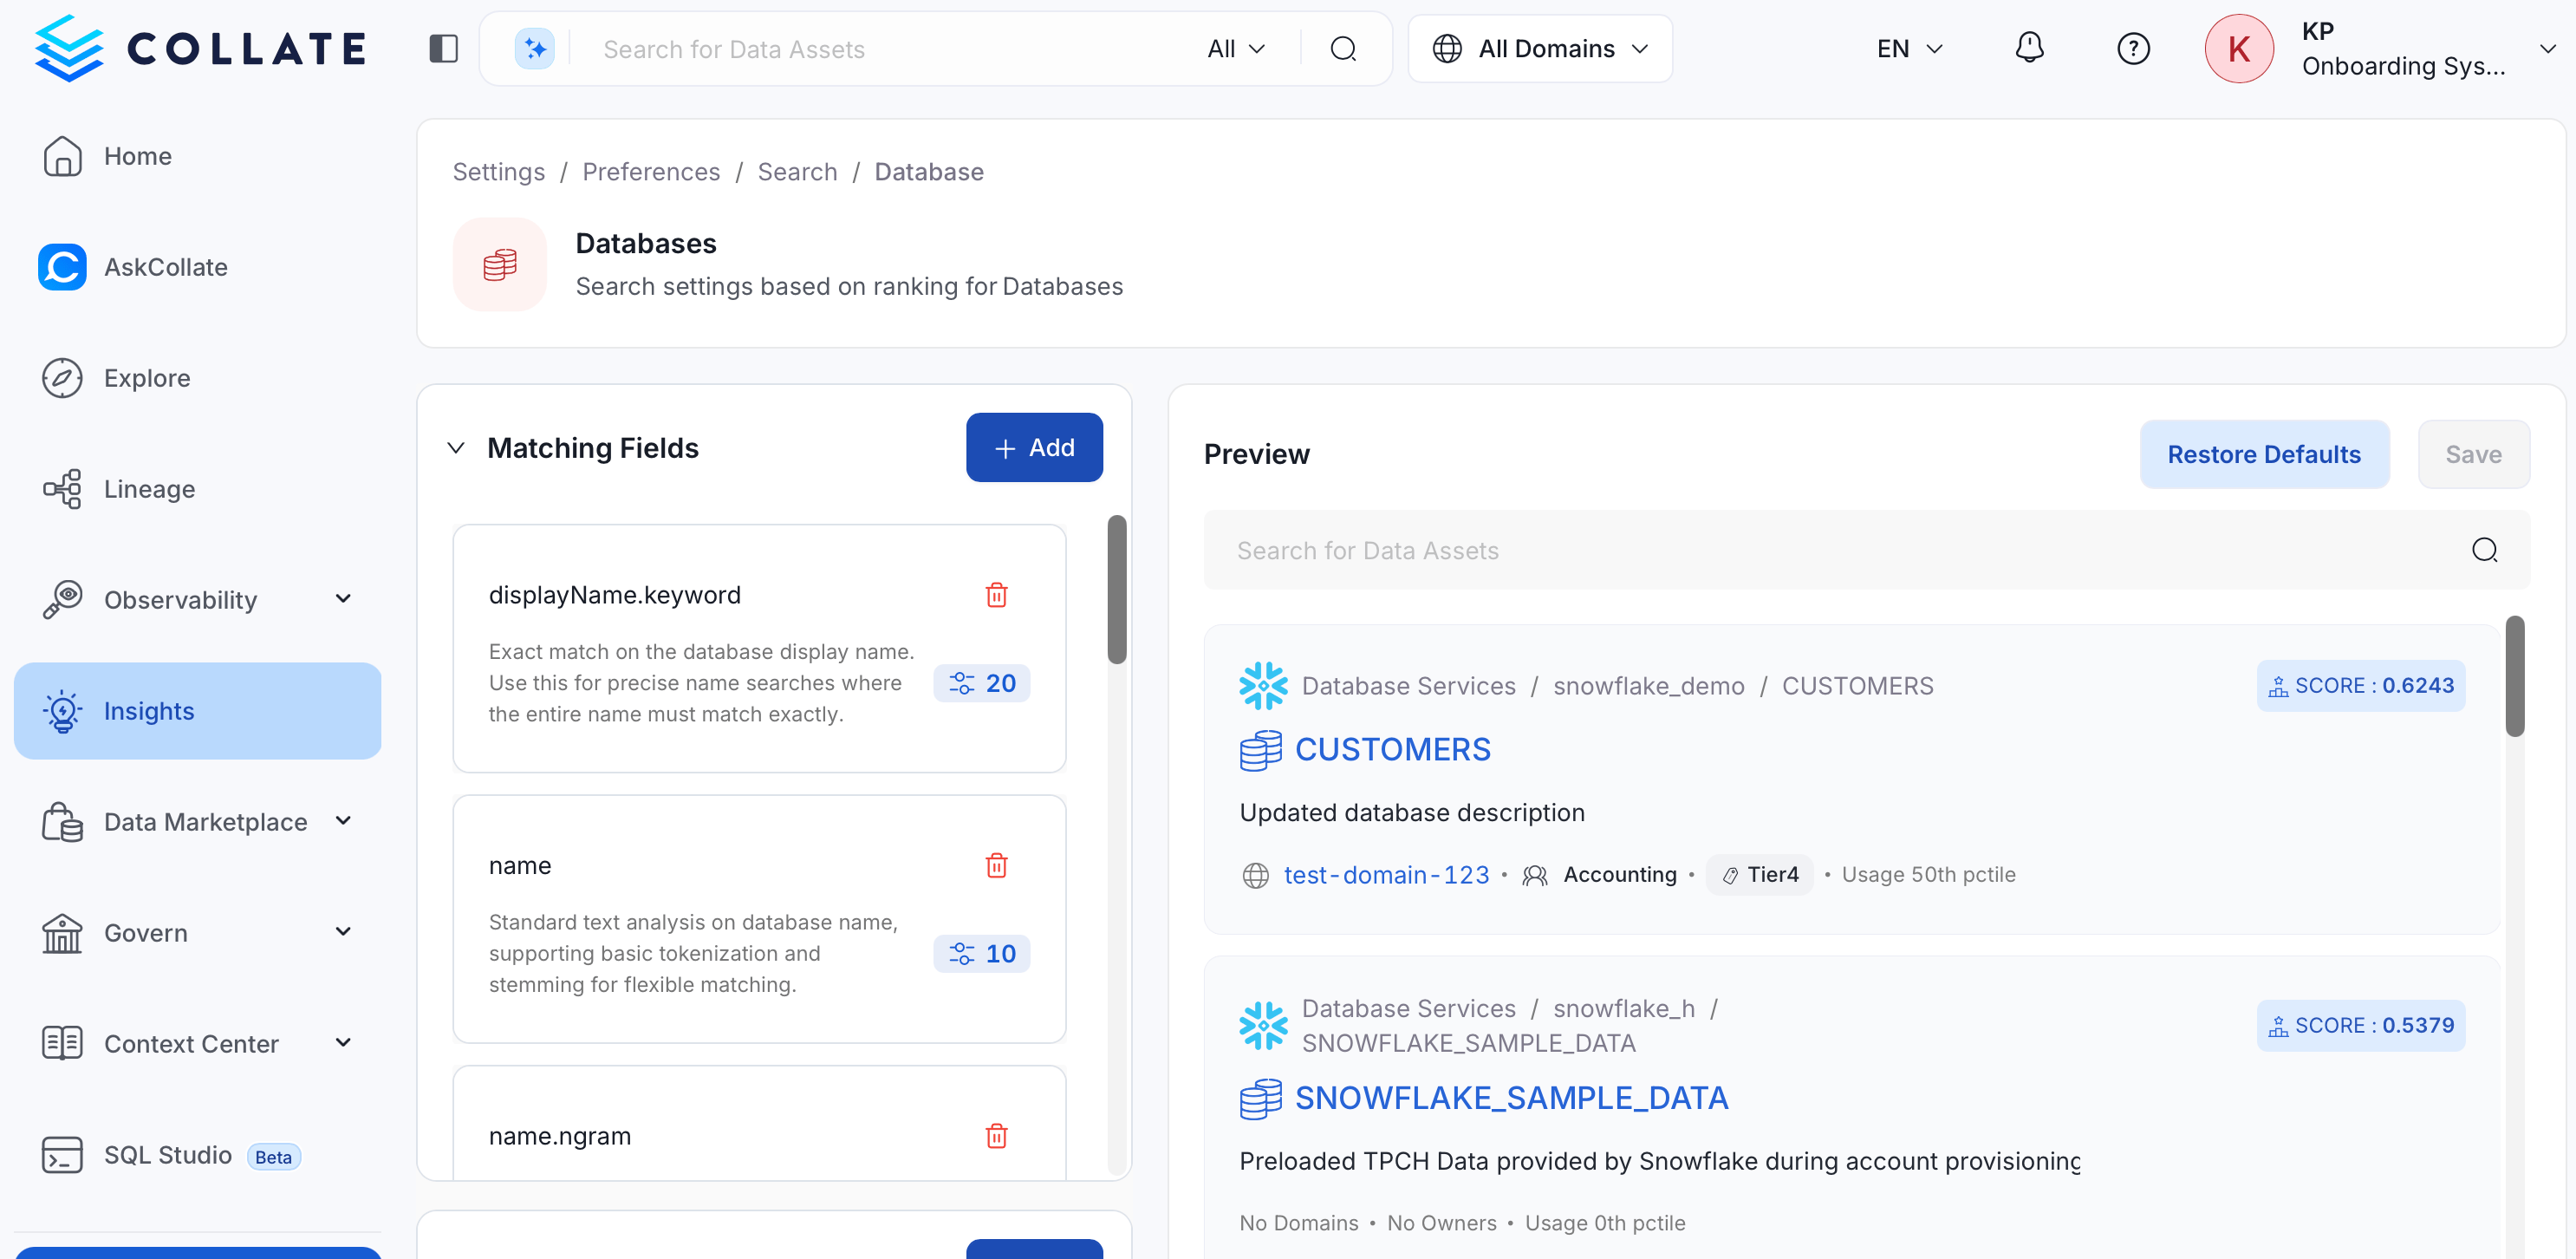
Task: Click the AskCollate sidebar icon
Action: pyautogui.click(x=62, y=267)
